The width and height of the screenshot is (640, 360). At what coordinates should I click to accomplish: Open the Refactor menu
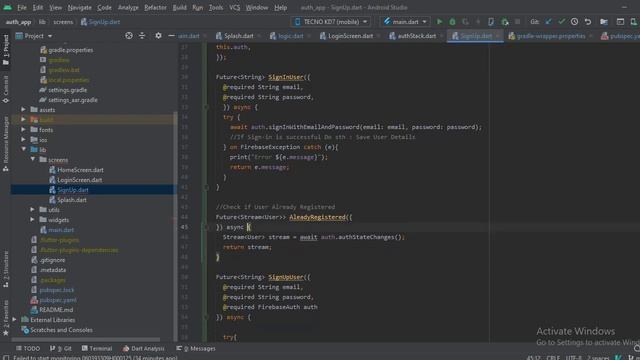[155, 7]
